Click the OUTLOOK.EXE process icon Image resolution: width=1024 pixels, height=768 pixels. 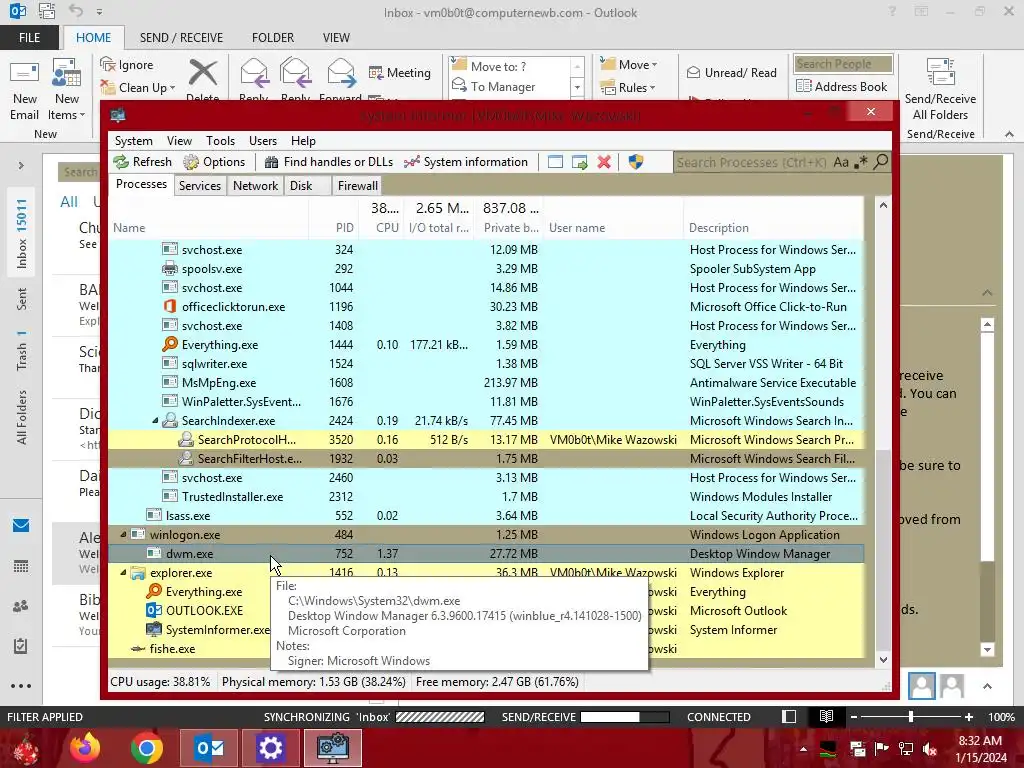pyautogui.click(x=153, y=611)
